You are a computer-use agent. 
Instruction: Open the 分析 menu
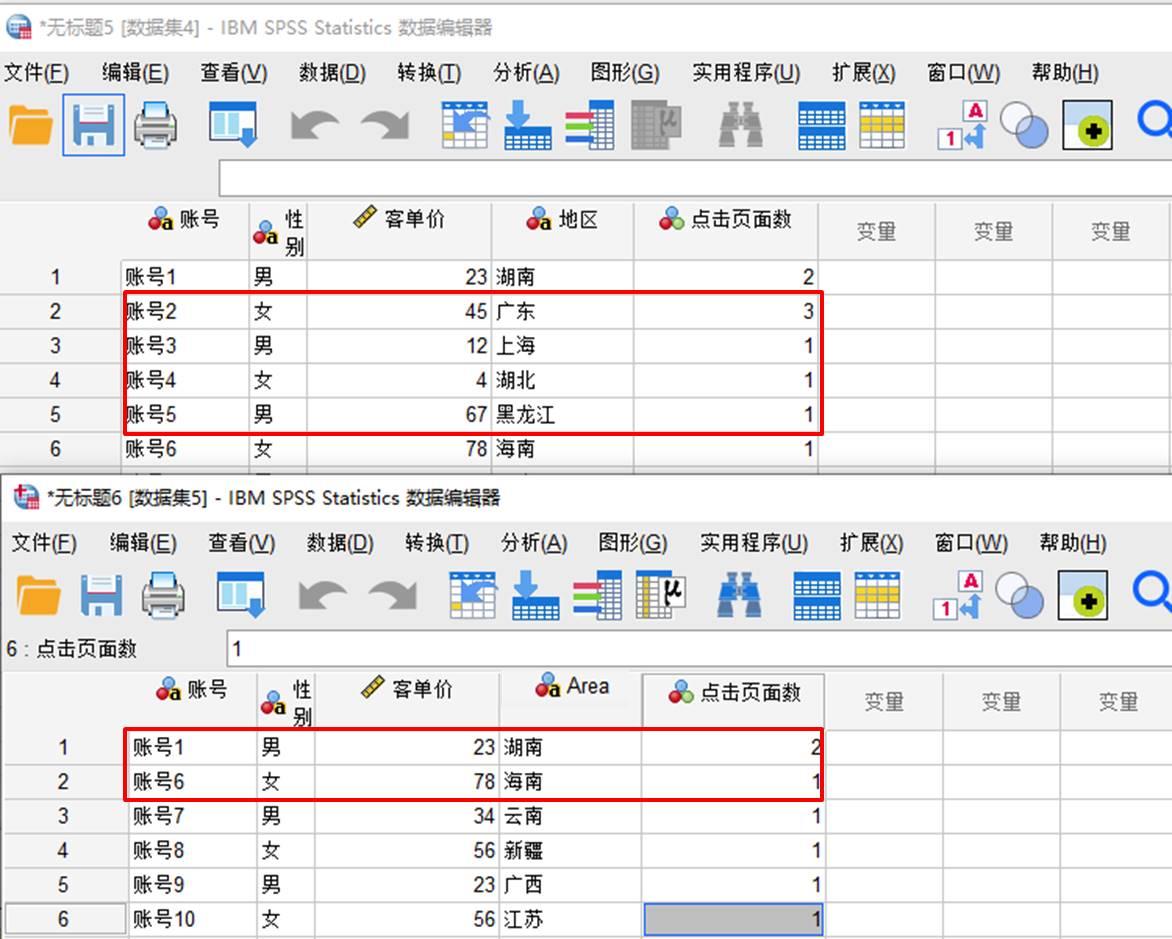tap(528, 72)
